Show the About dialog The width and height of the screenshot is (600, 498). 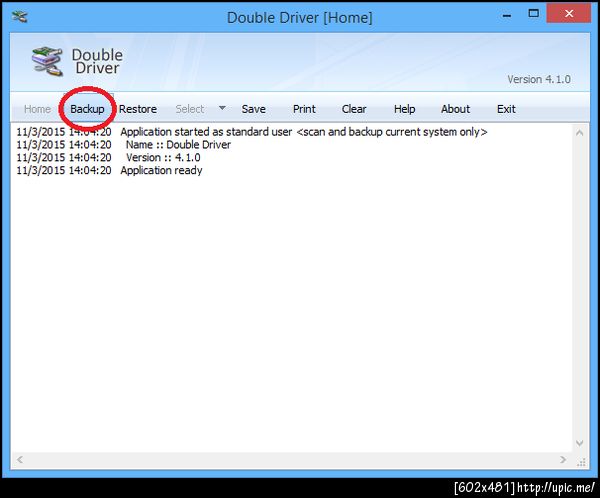[x=455, y=109]
